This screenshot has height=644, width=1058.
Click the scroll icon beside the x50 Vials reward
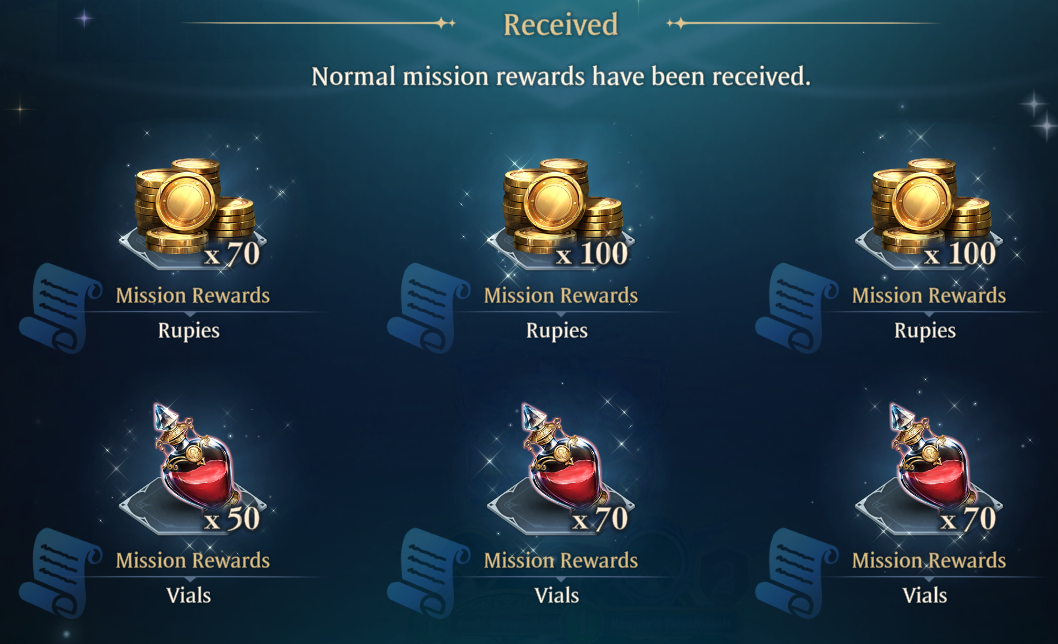59,573
